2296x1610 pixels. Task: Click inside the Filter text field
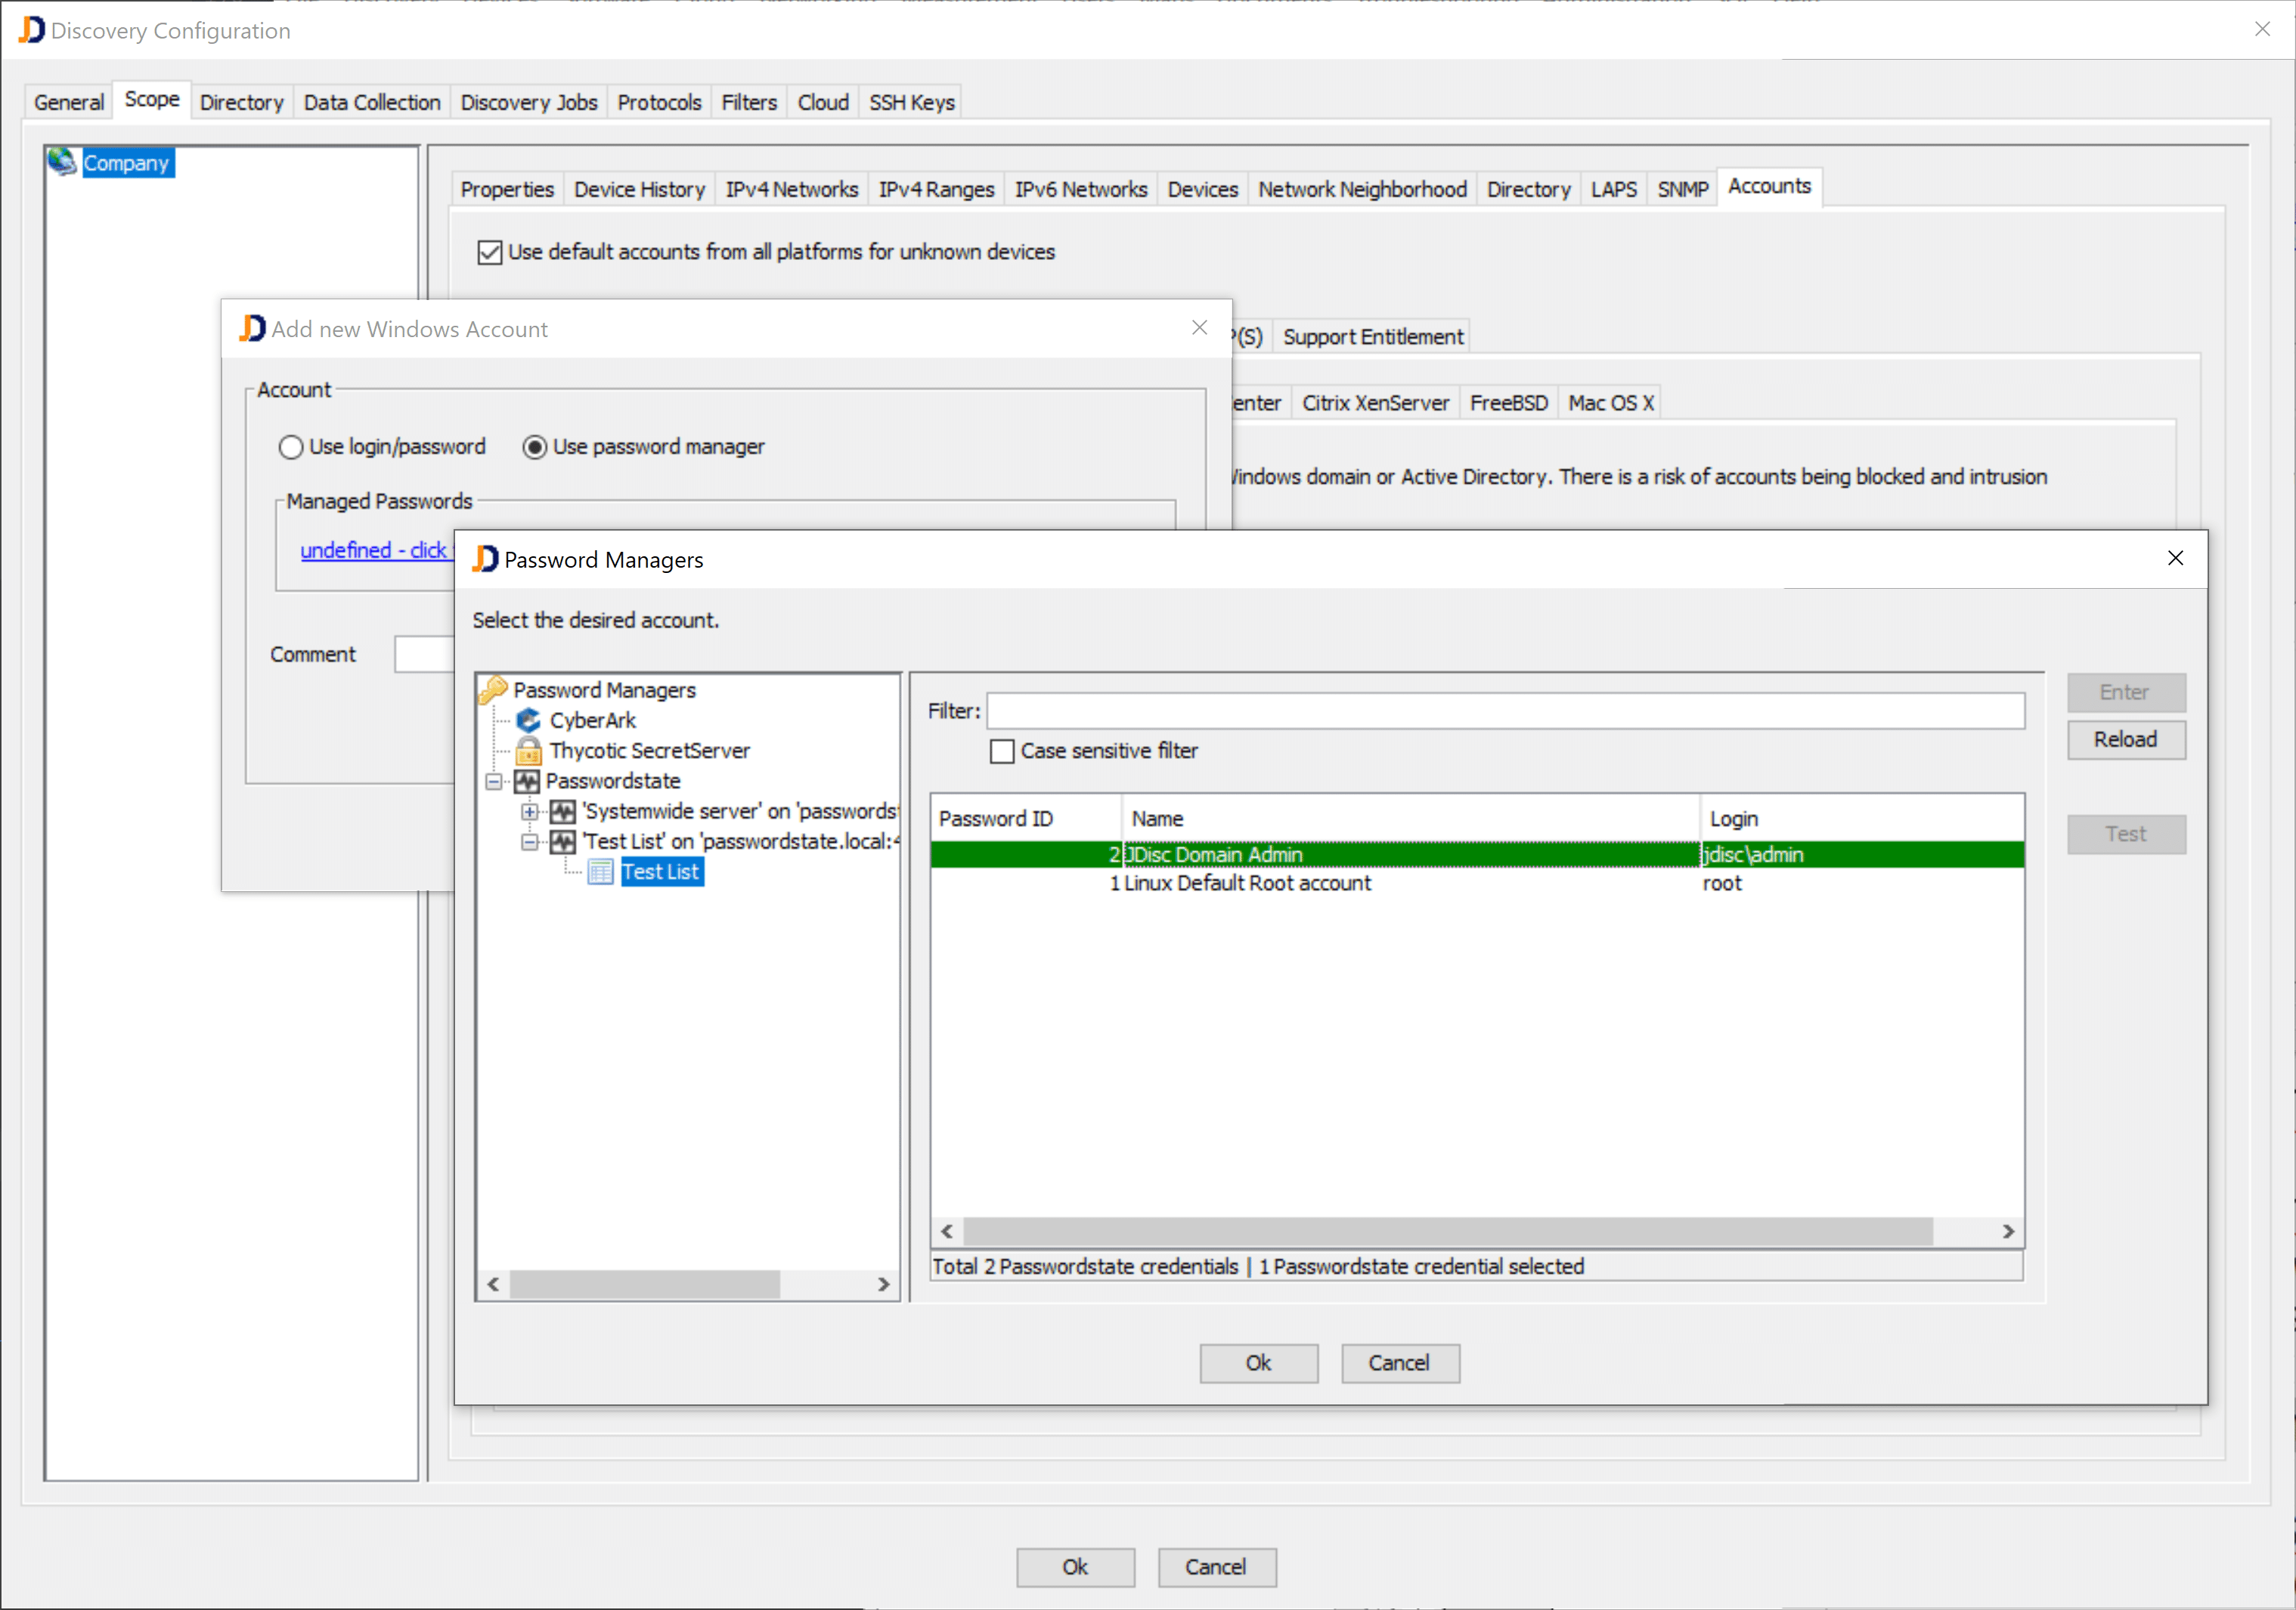click(x=1504, y=711)
